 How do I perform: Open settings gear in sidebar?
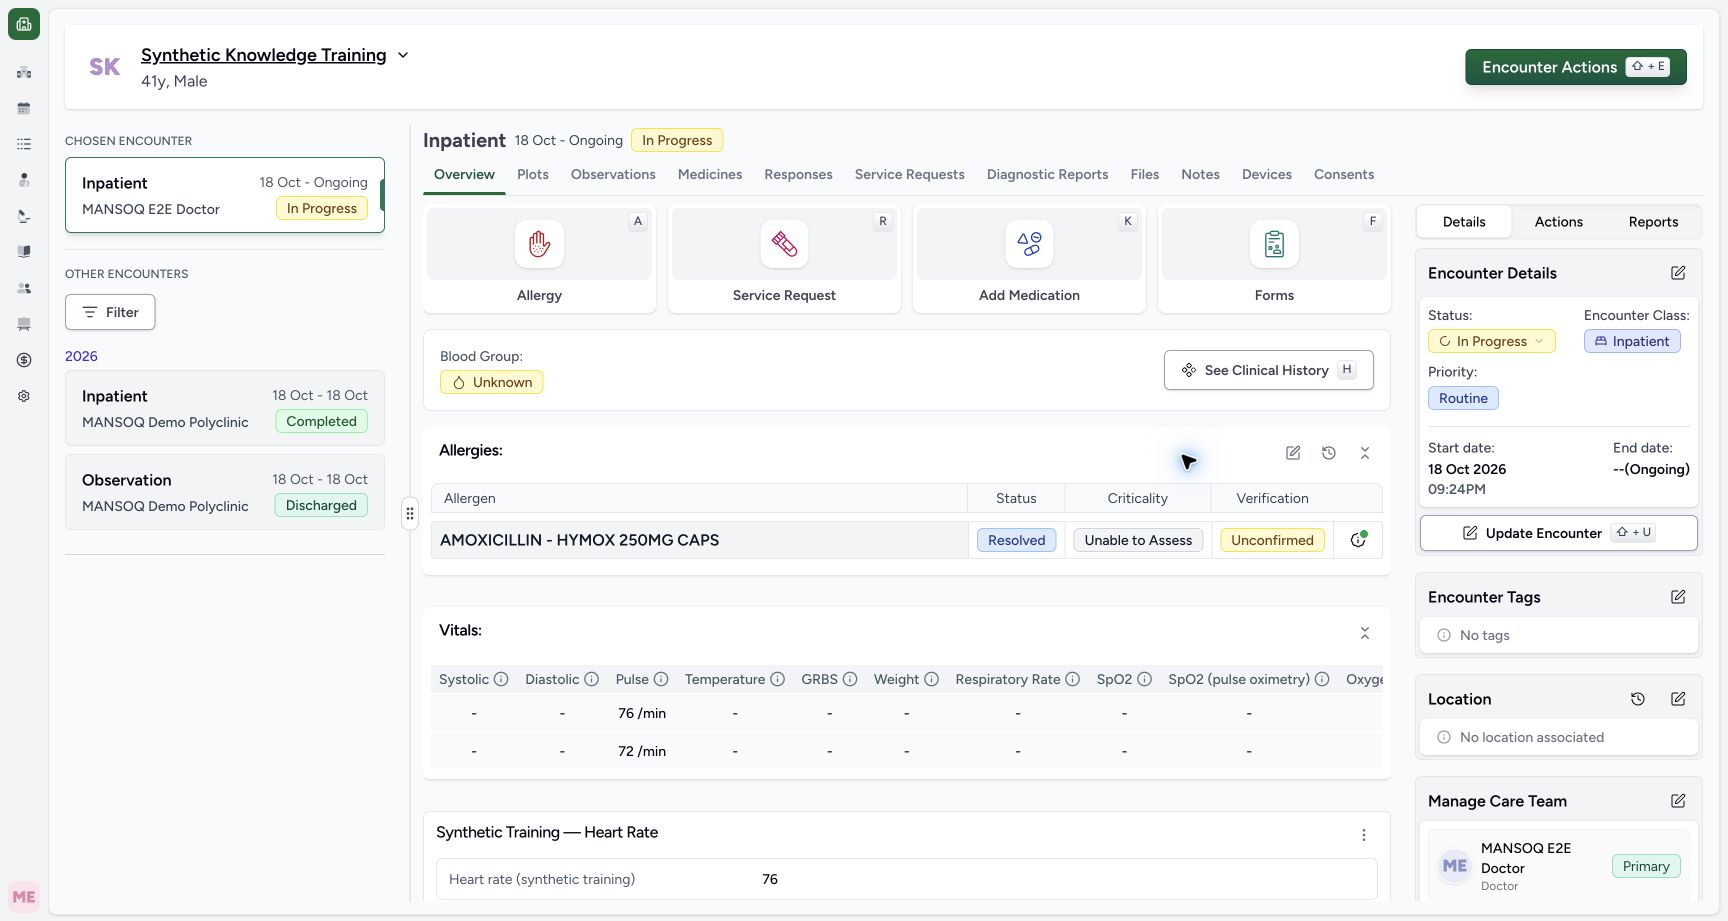coord(24,396)
